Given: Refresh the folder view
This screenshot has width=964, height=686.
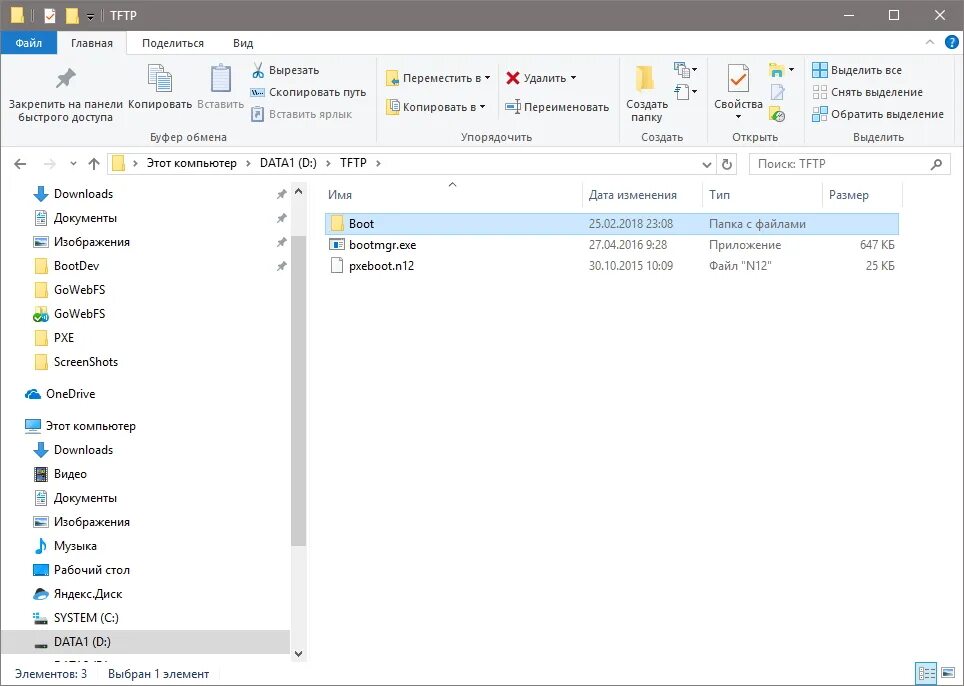Looking at the screenshot, I should coord(727,164).
